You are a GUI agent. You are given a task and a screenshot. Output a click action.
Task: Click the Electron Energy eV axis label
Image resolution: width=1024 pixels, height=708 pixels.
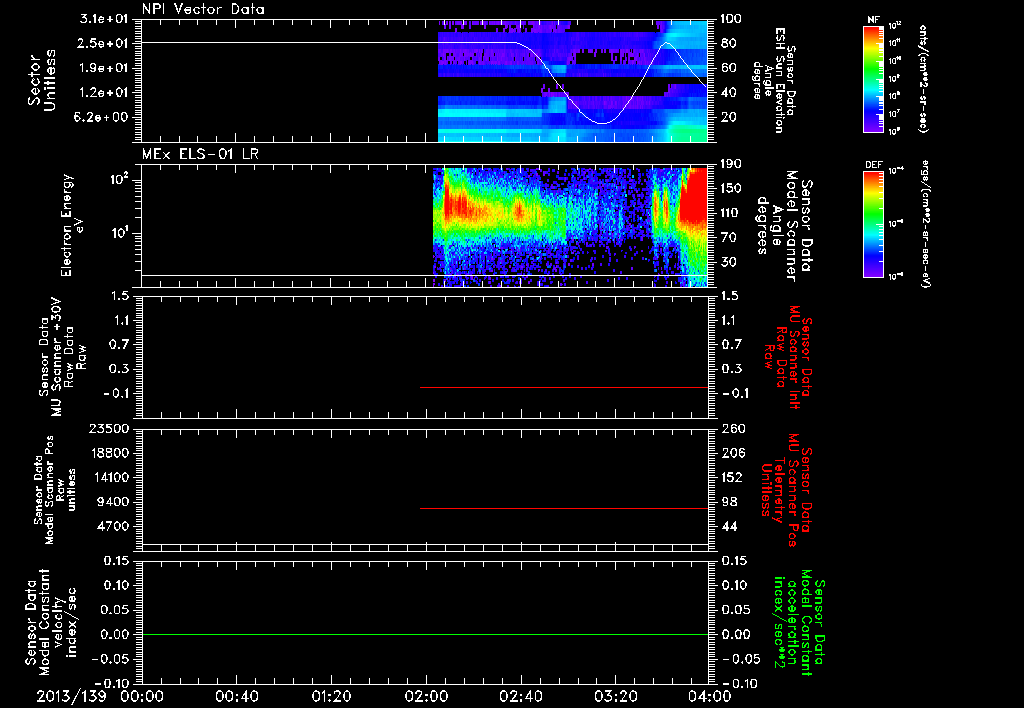coord(72,225)
